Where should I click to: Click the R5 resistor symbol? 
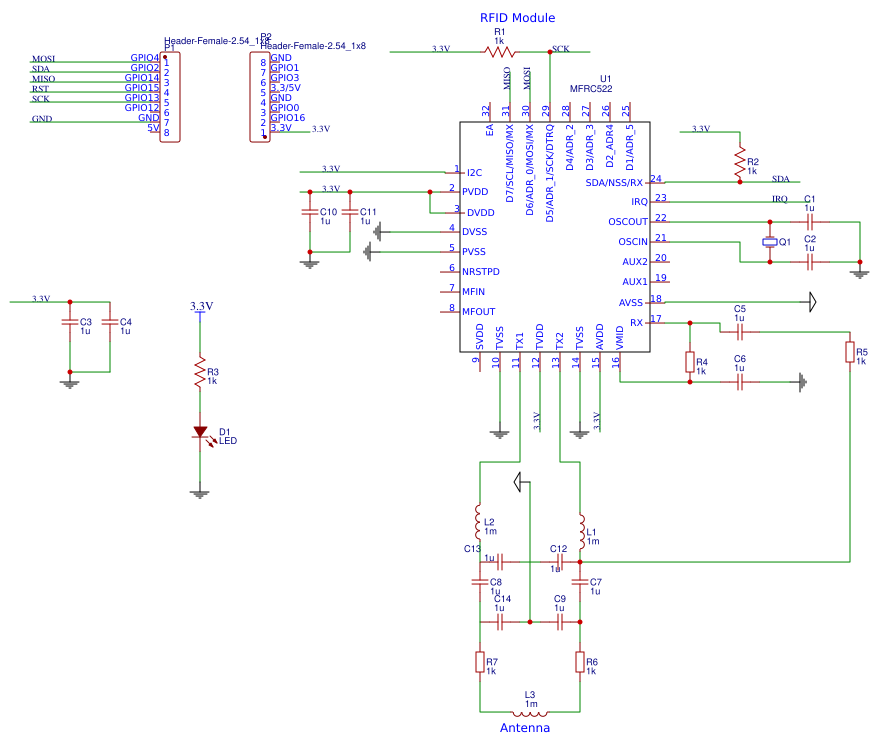pos(850,352)
